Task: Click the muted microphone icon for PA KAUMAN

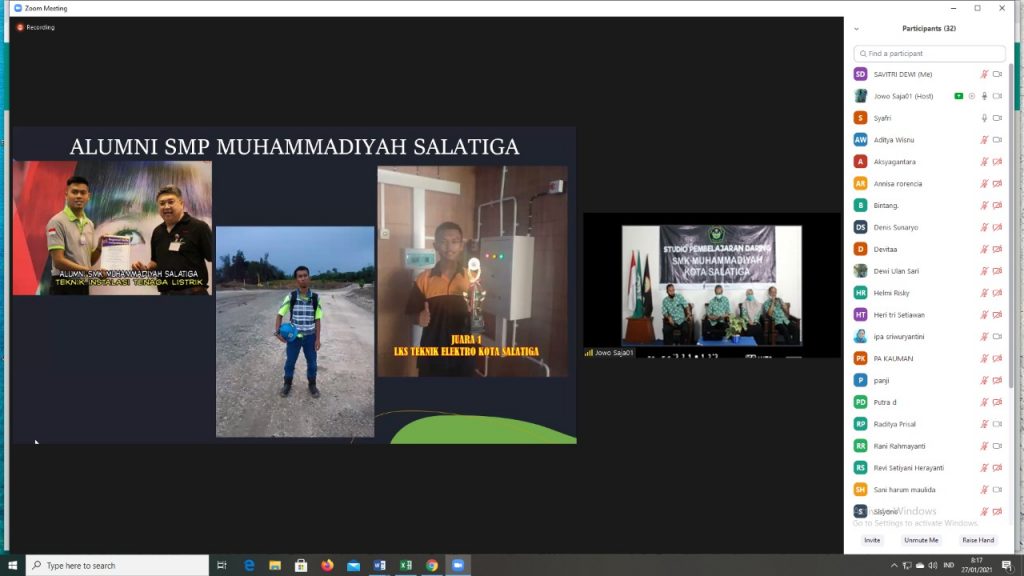Action: pos(984,359)
